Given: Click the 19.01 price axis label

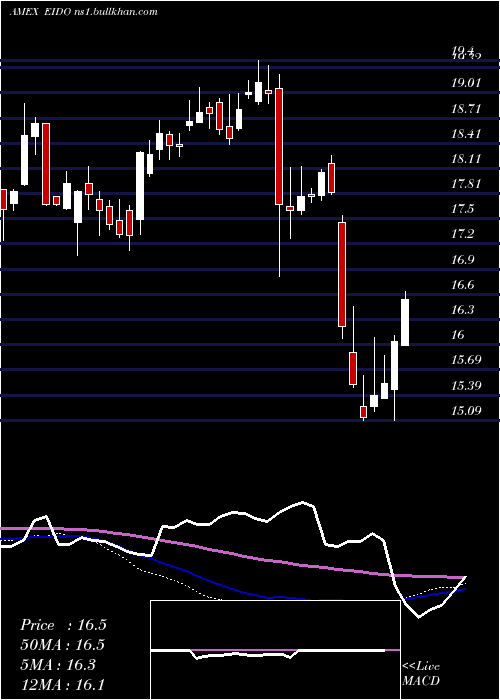Looking at the screenshot, I should click(x=467, y=83).
